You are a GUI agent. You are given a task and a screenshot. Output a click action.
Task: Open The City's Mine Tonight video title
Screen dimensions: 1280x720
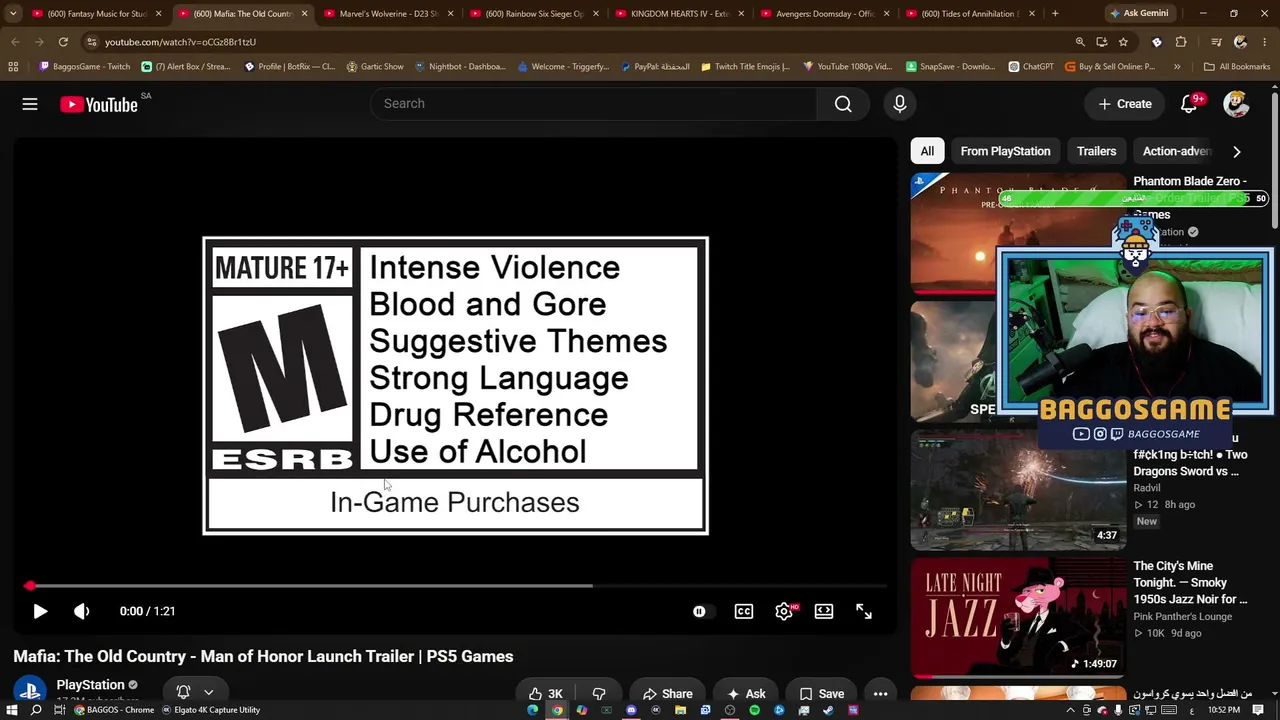(x=1190, y=583)
